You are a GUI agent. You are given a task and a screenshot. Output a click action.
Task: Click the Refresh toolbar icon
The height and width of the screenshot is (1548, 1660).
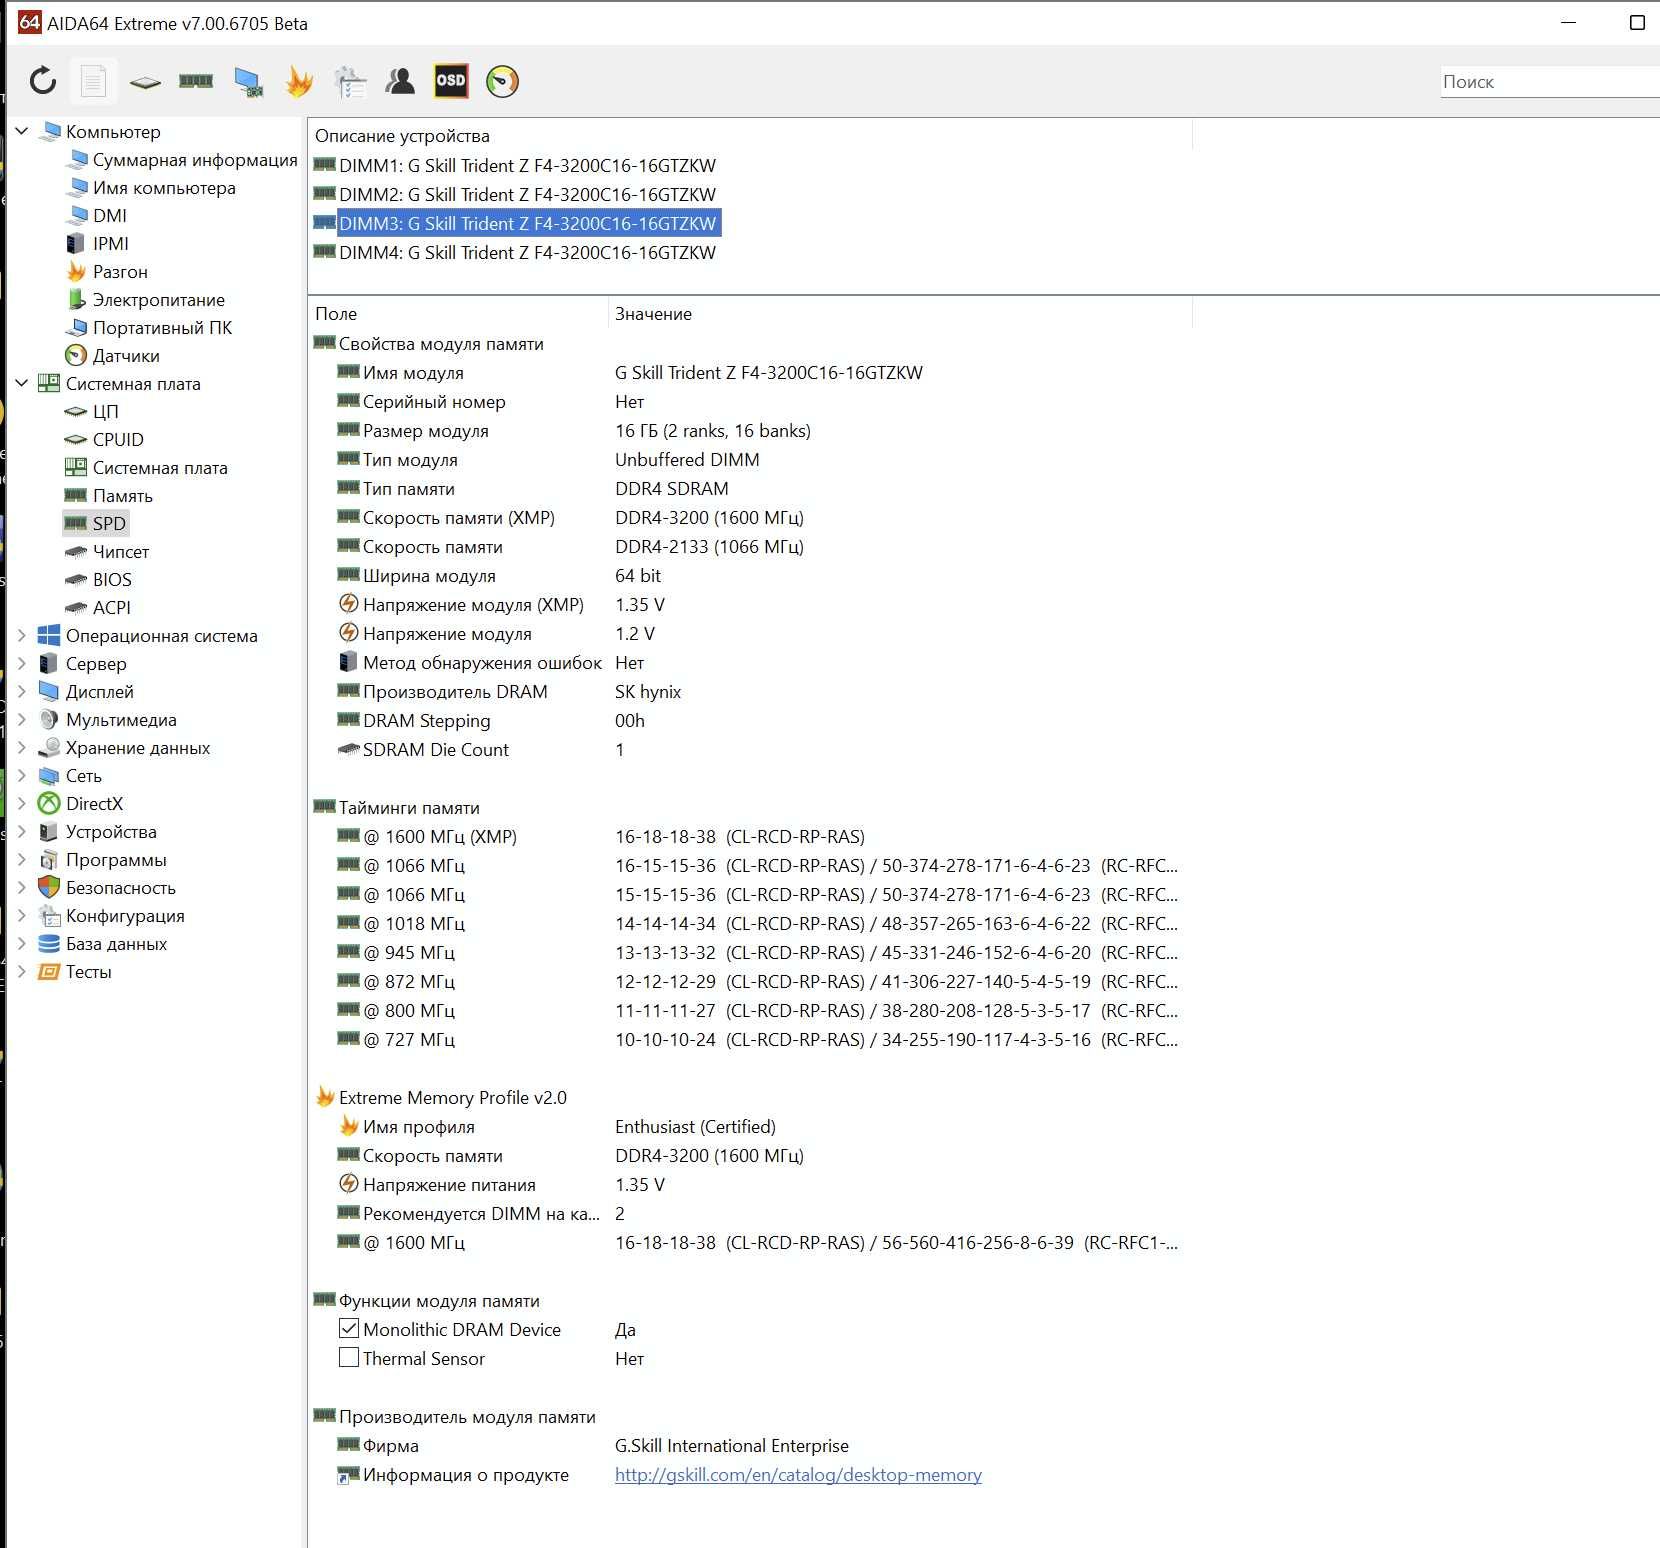[x=42, y=81]
